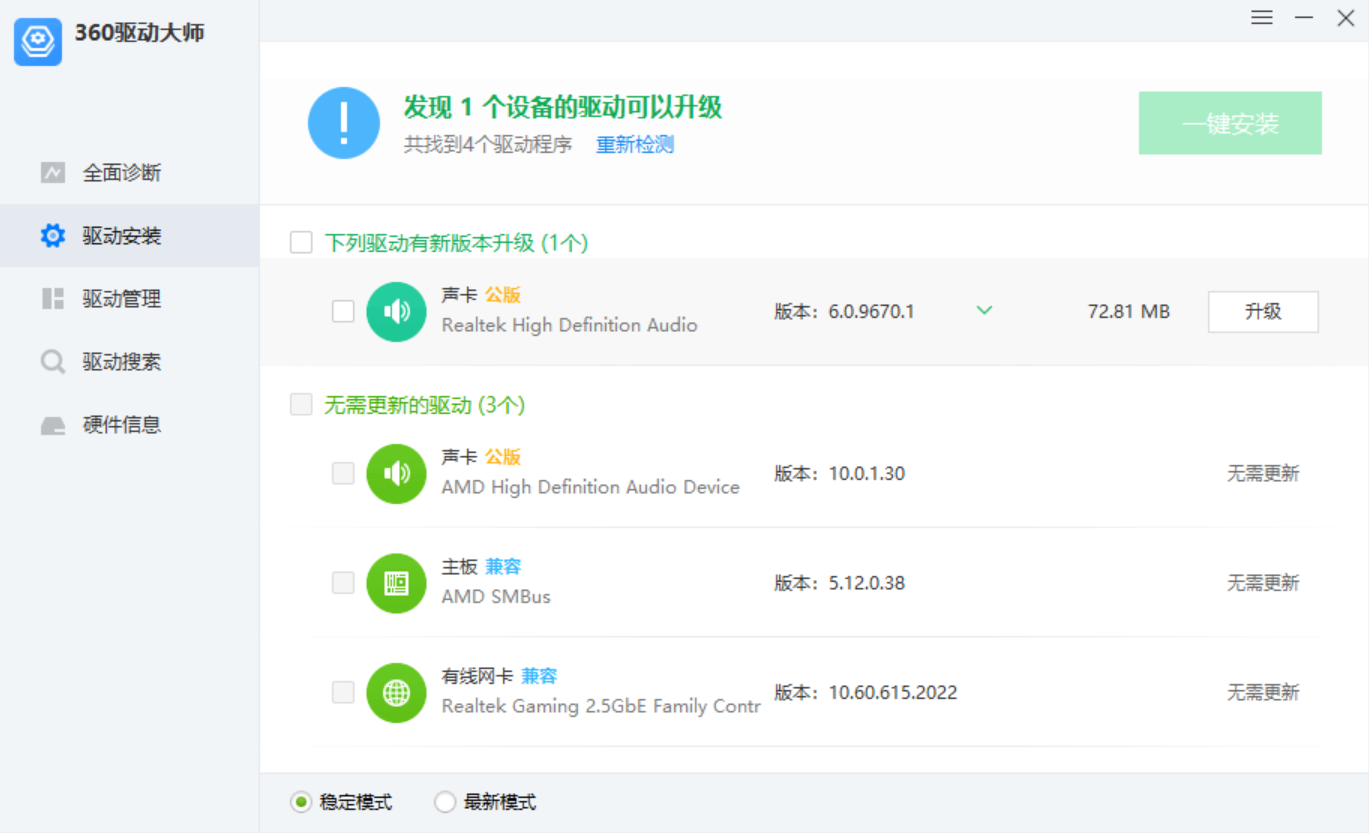Click the AMD SMBus motherboard icon
Screen dimensions: 1369x833
397,583
